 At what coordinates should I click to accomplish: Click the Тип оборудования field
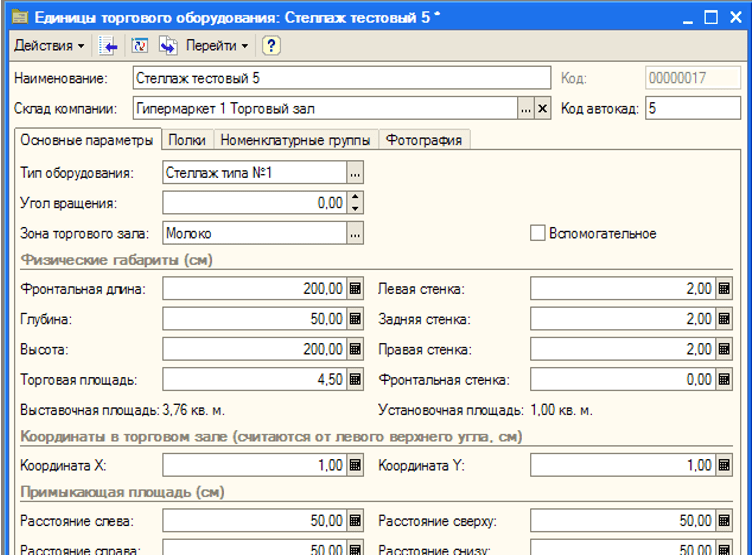click(x=255, y=172)
